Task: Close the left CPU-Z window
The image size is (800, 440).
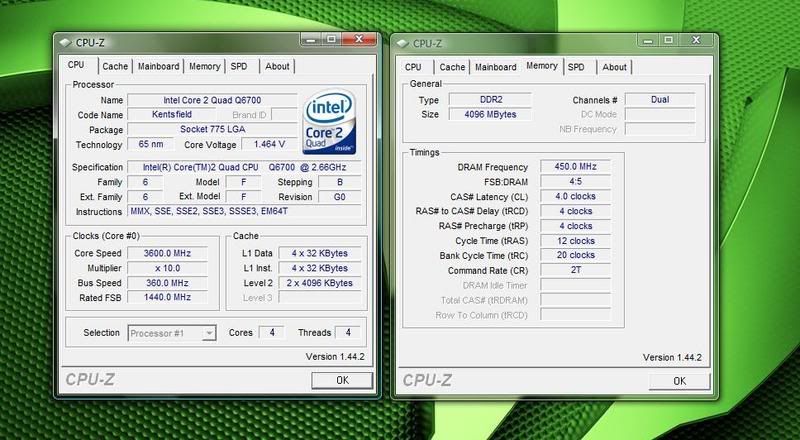Action: tap(359, 39)
